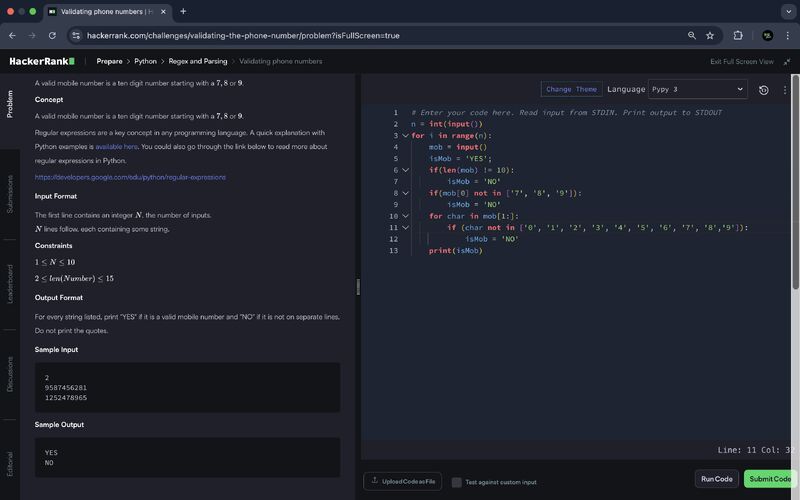Open the developers.google.com regular-expressions link
The height and width of the screenshot is (500, 800).
[x=130, y=177]
